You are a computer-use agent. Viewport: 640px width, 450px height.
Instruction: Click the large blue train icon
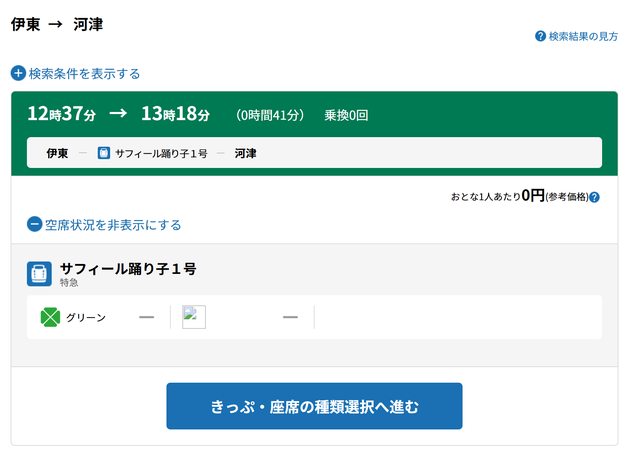(39, 274)
